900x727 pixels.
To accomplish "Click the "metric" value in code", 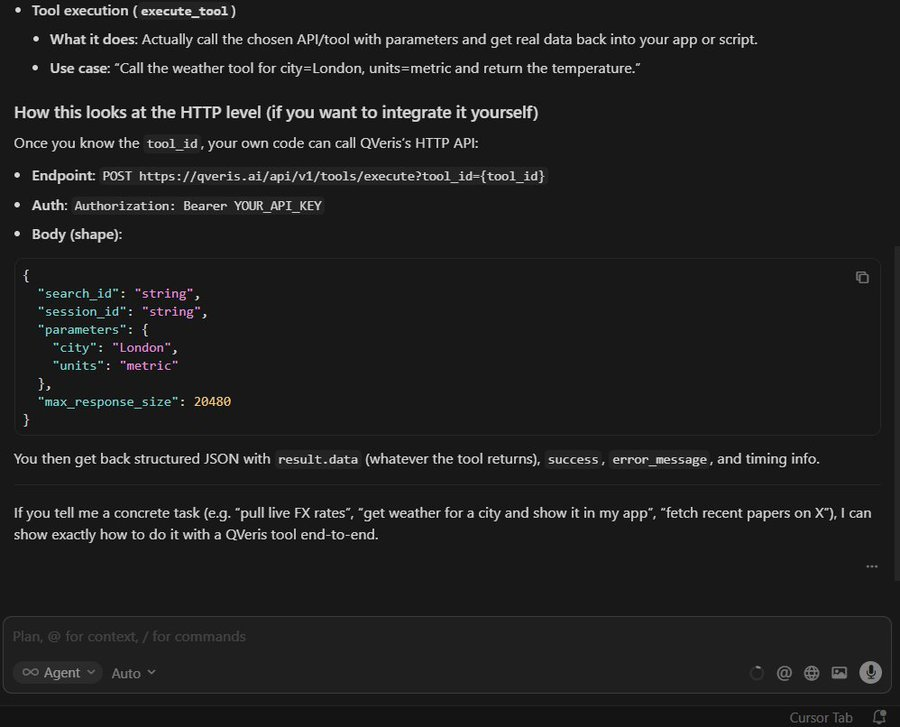I will click(x=149, y=366).
